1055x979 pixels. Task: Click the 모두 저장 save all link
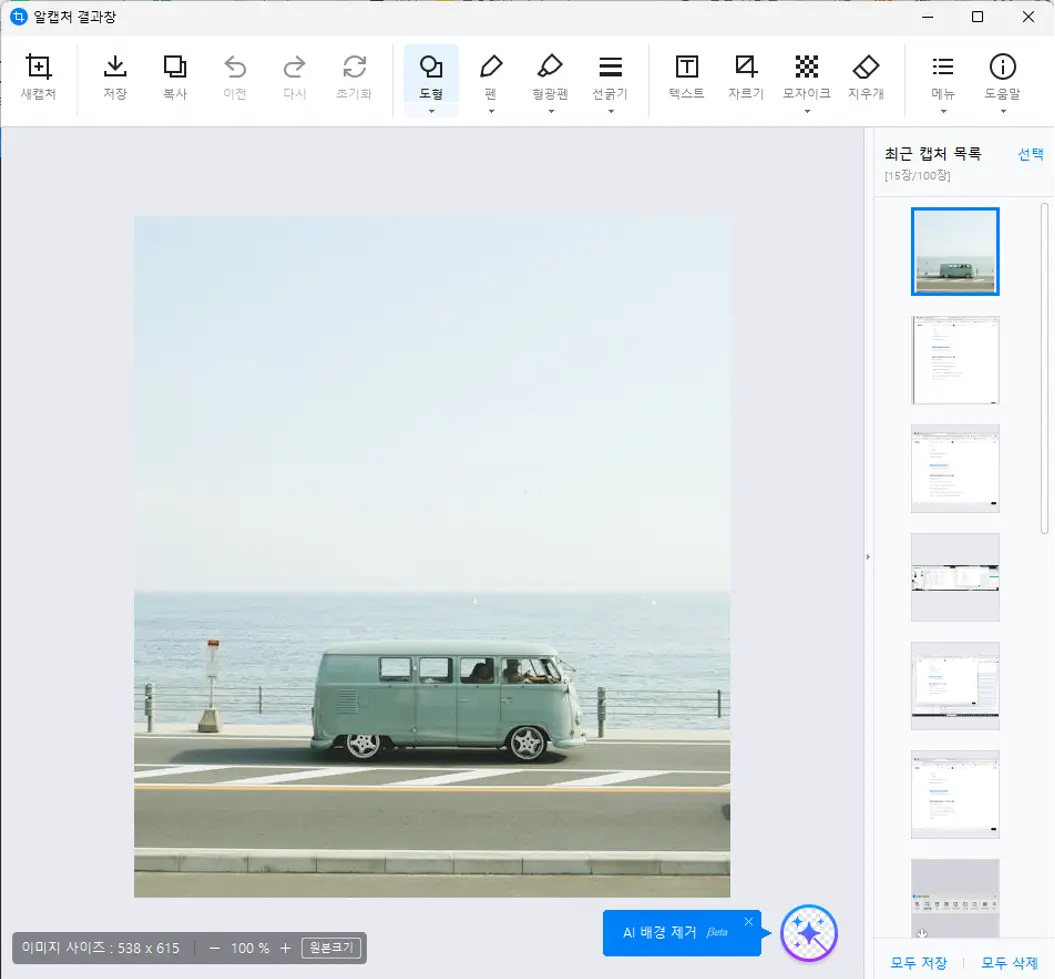click(919, 963)
